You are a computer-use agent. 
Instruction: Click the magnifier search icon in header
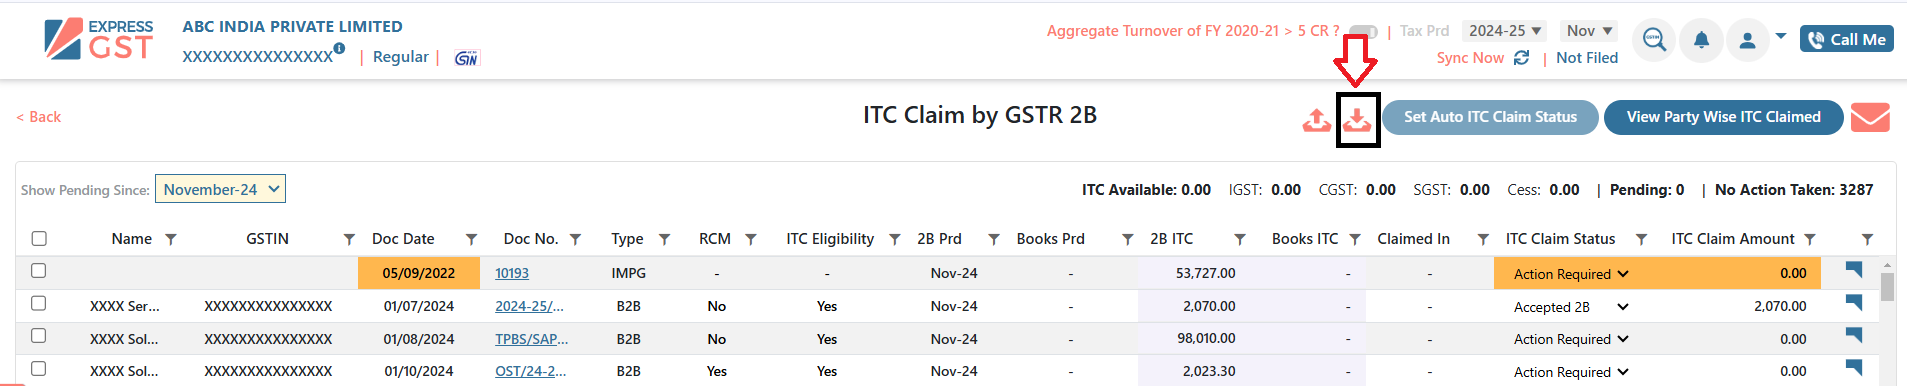[1654, 40]
